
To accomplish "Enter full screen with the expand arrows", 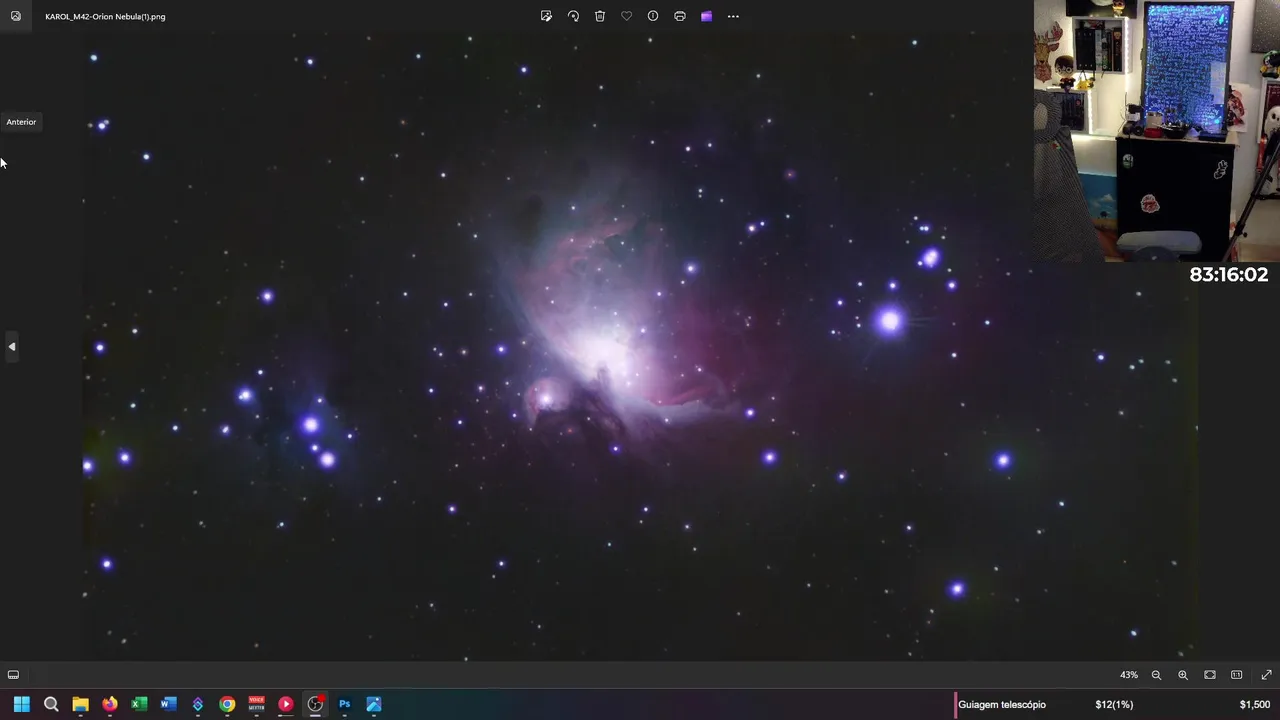I will pos(1266,675).
